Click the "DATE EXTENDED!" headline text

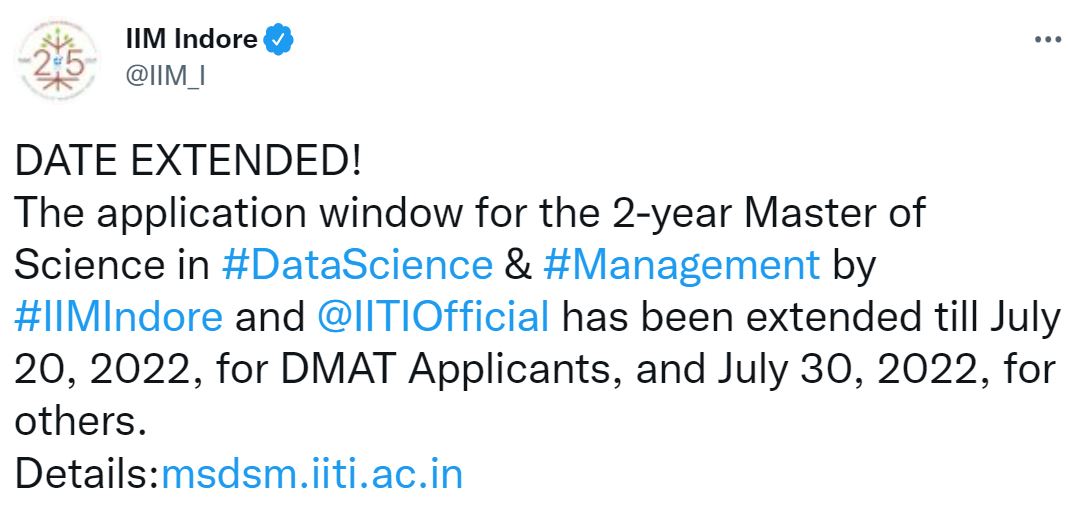click(187, 160)
